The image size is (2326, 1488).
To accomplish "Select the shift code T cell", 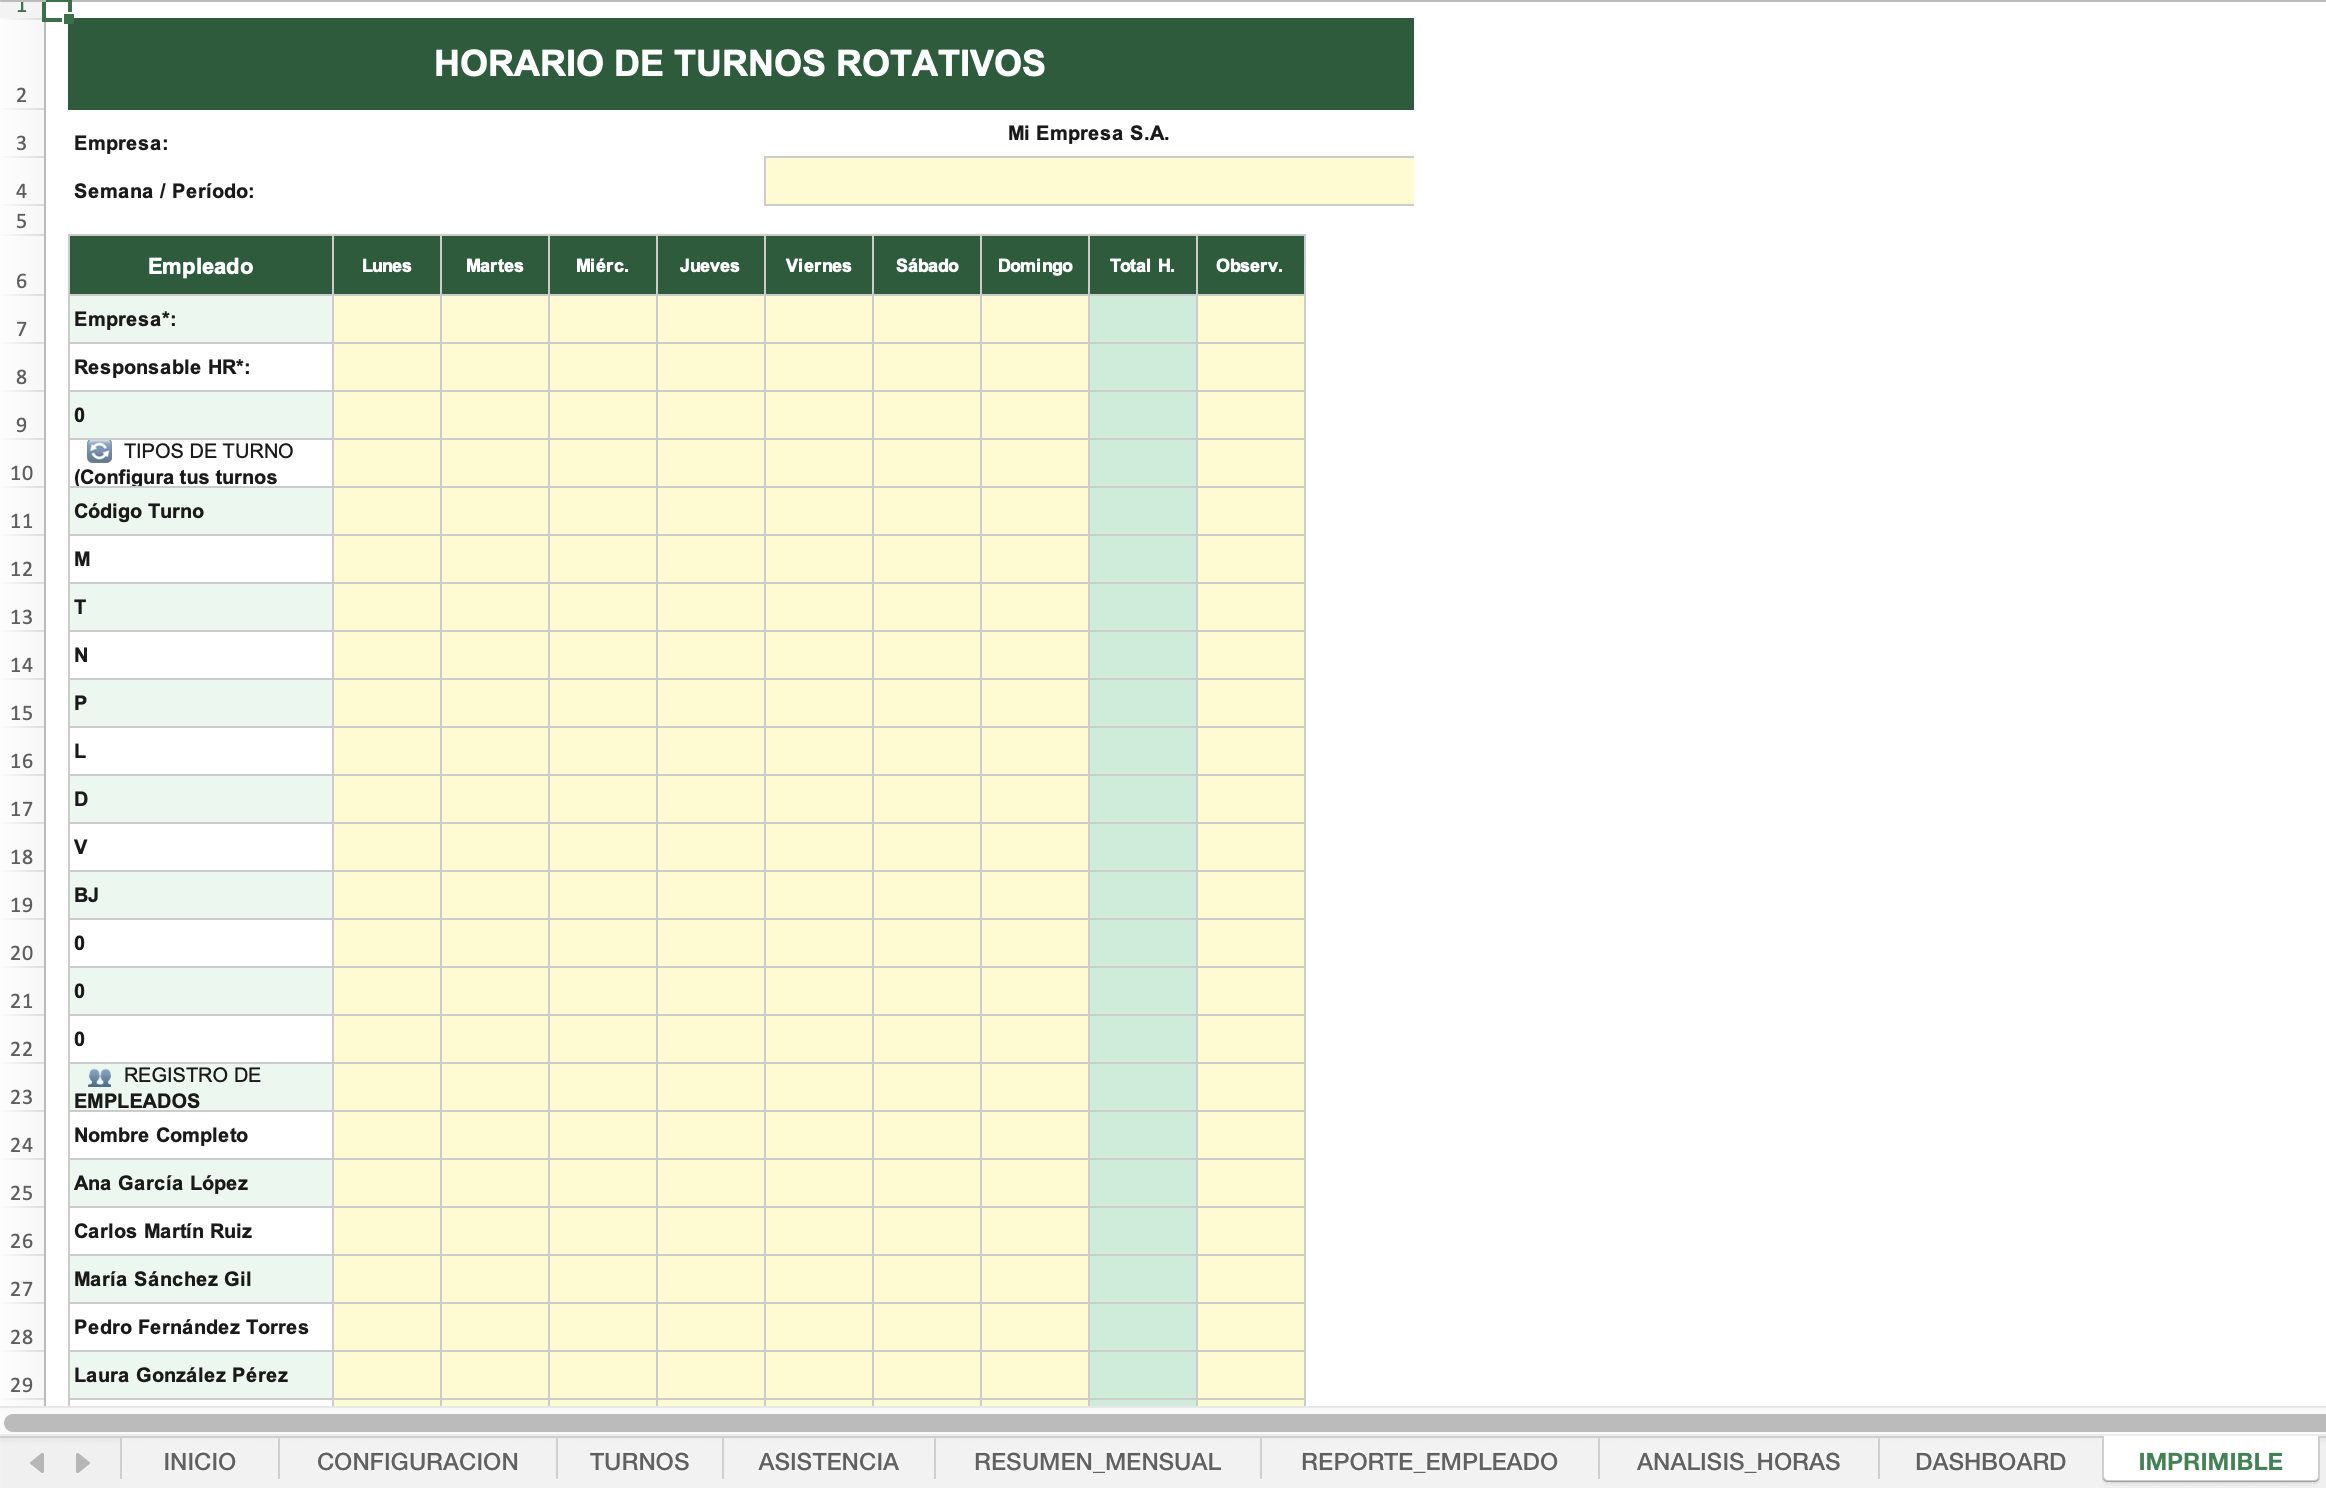I will (201, 607).
